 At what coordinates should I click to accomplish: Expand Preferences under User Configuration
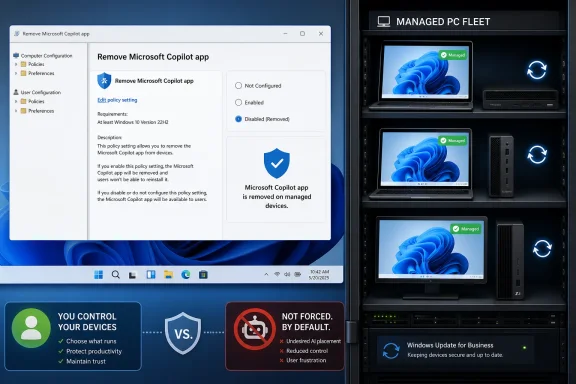click(x=16, y=111)
